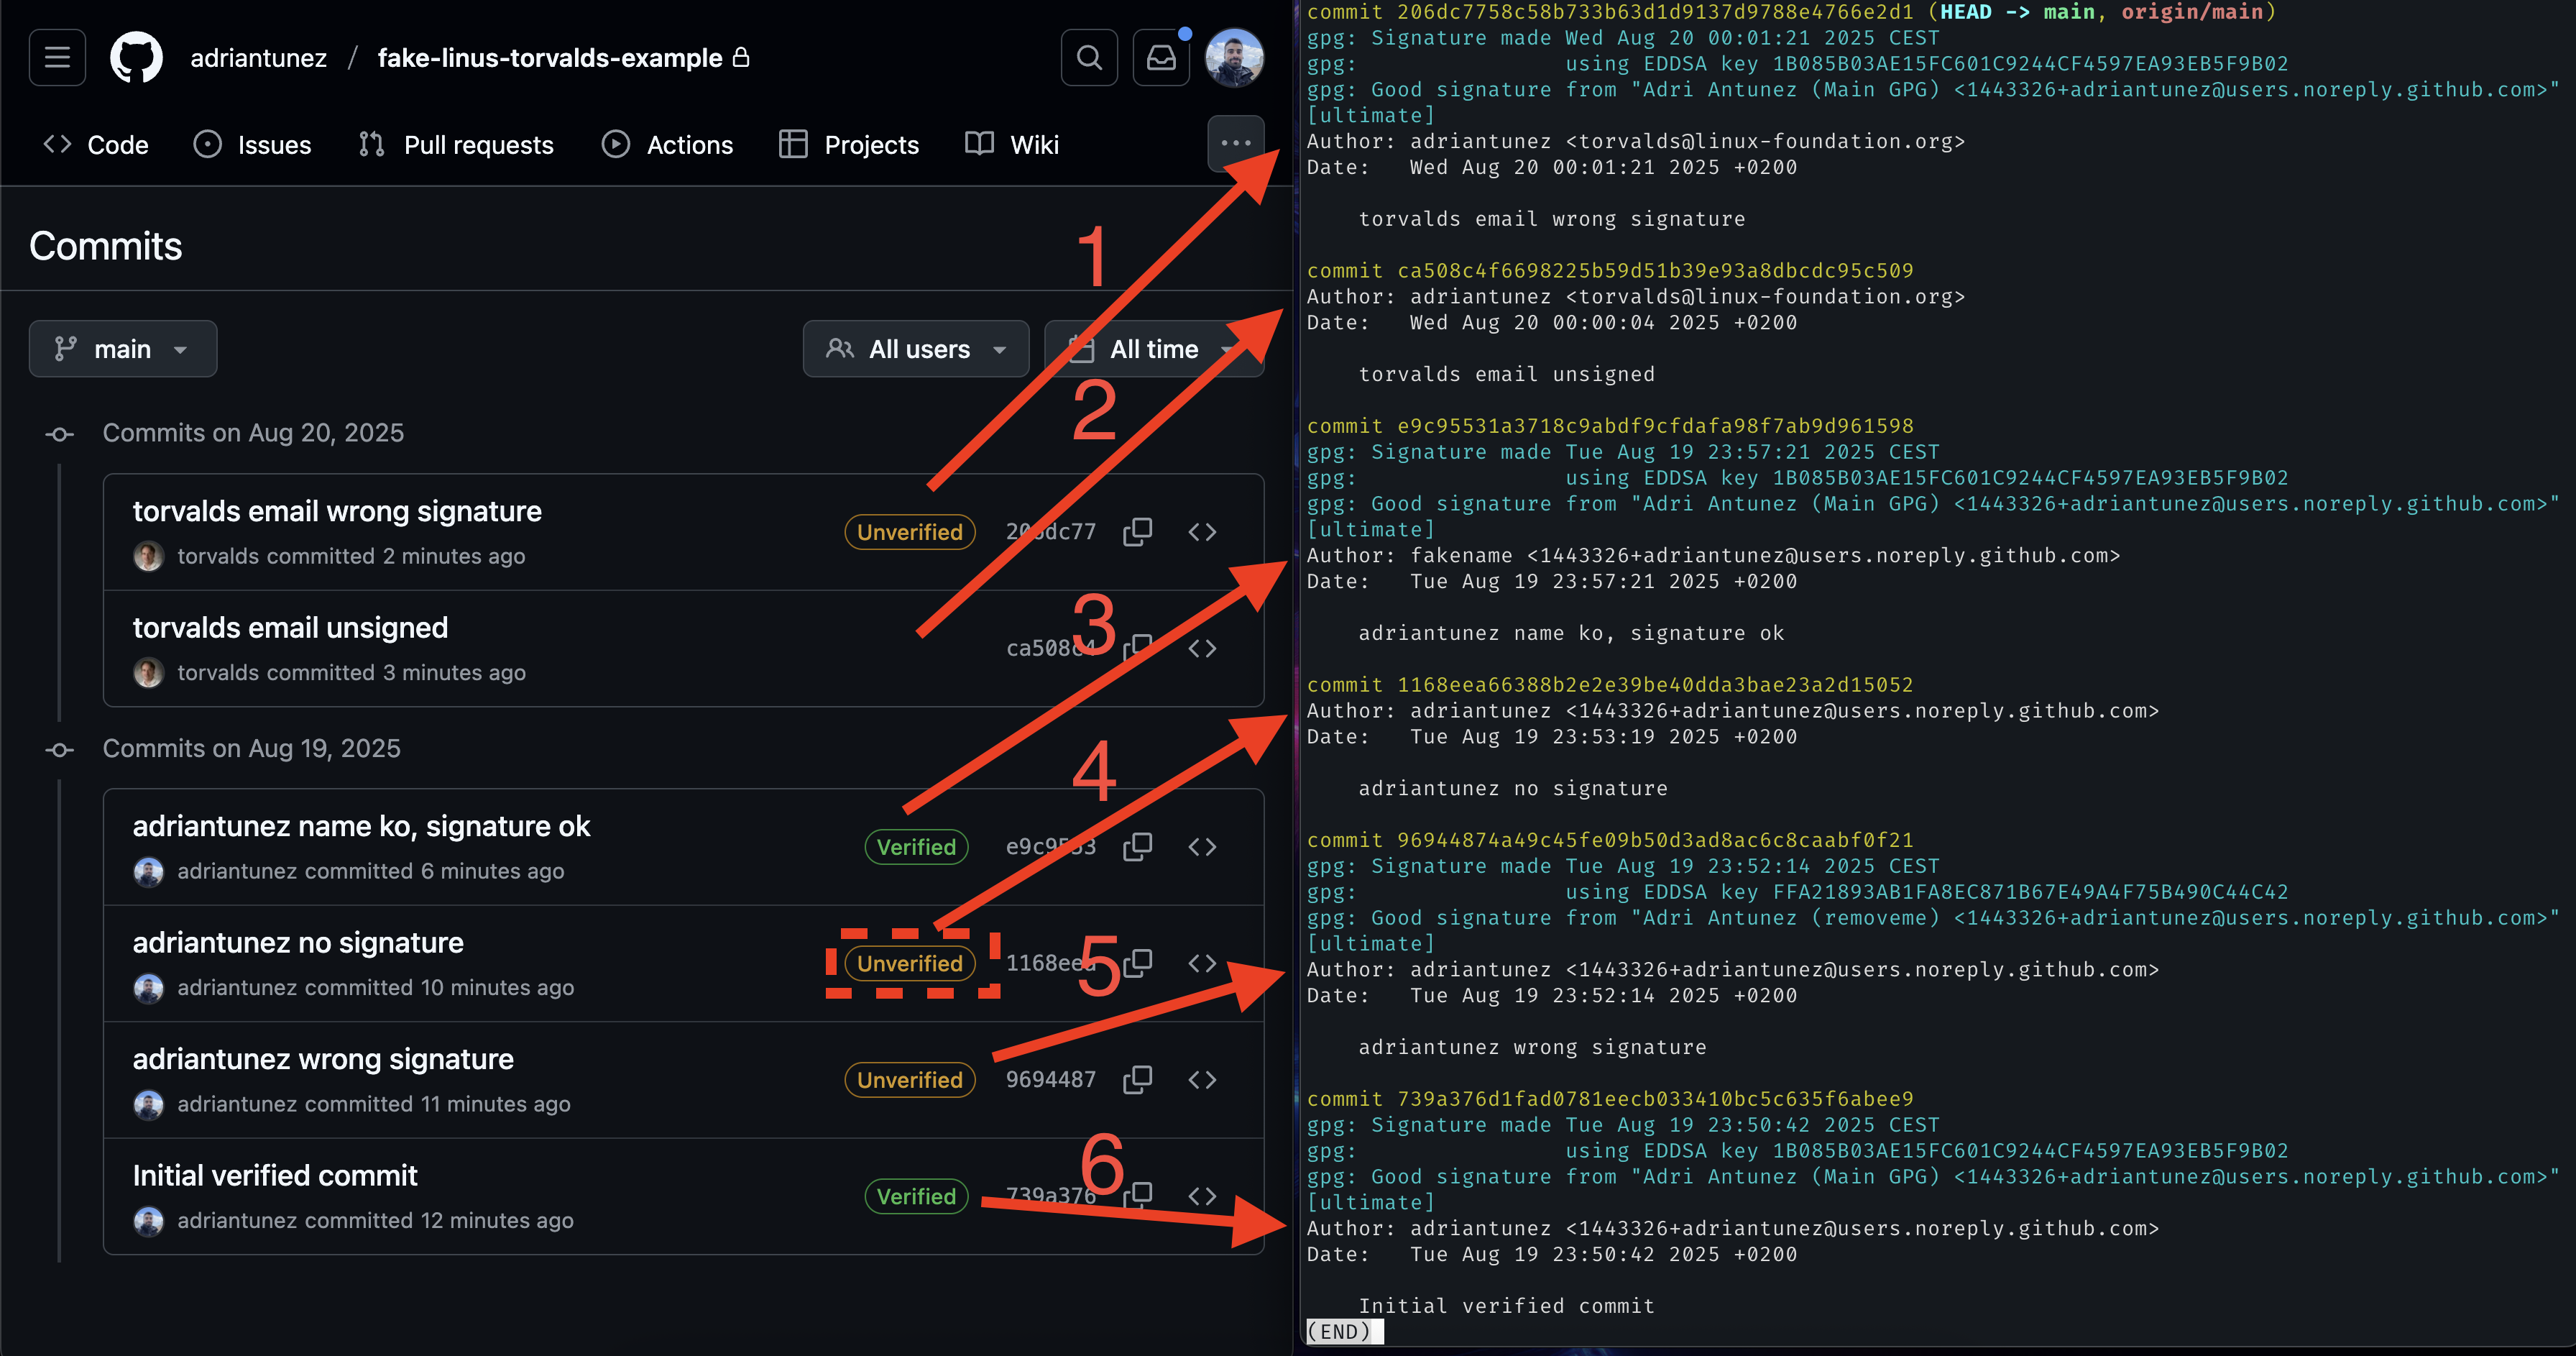Click Unverified badge on torvalds wrong signature commit
Viewport: 2576px width, 1356px height.
pyautogui.click(x=910, y=532)
